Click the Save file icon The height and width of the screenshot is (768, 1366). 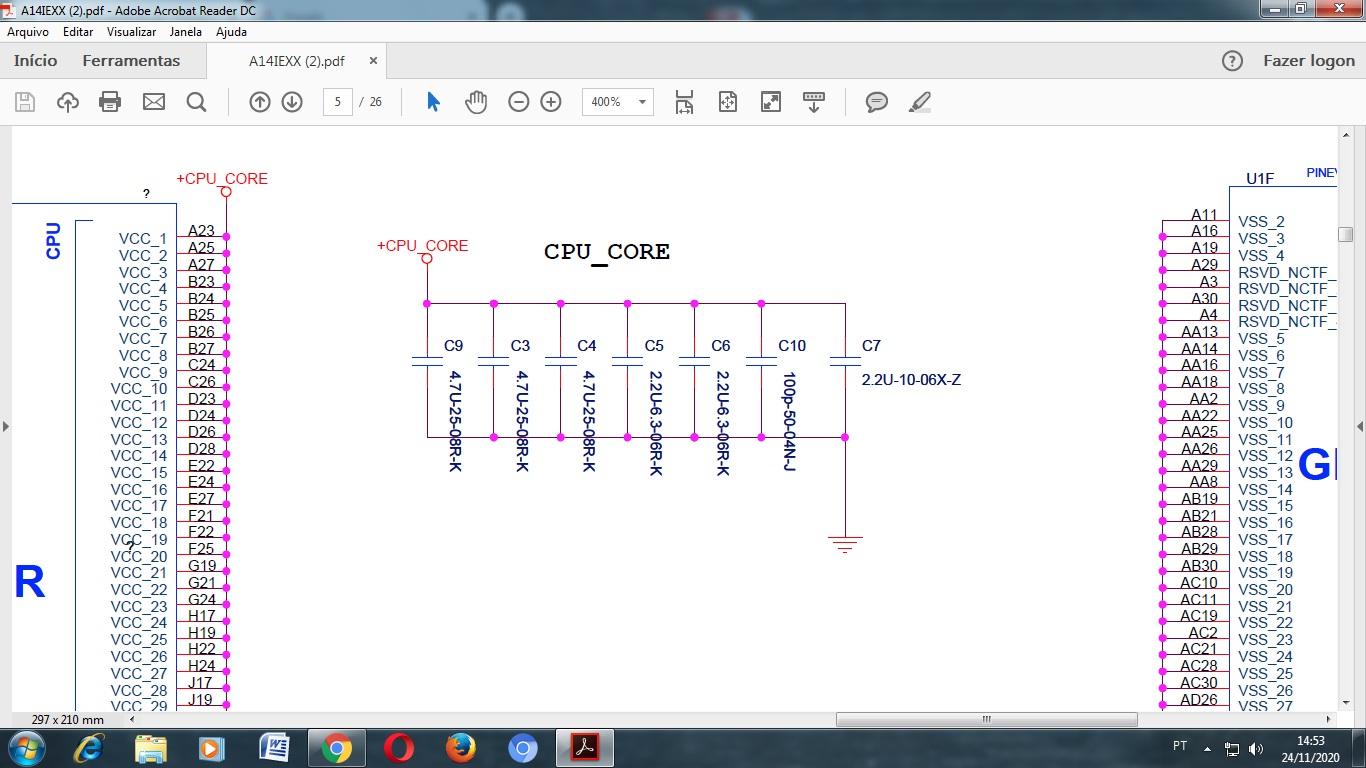pyautogui.click(x=25, y=102)
